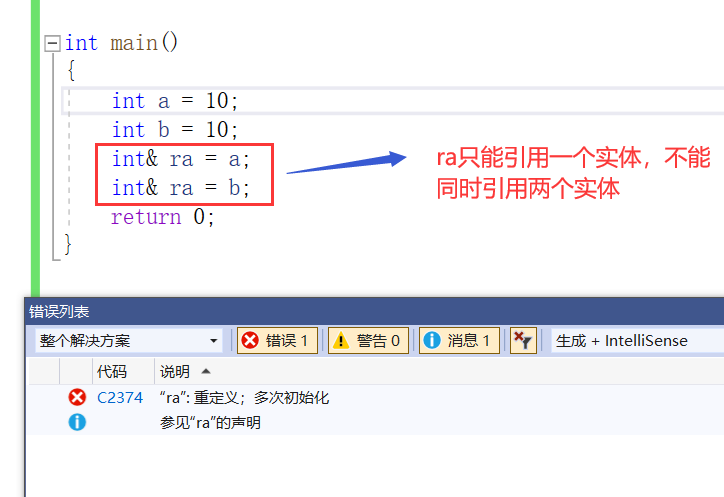Click the return 0; statement
Screen dimensions: 724x497
coord(163,216)
